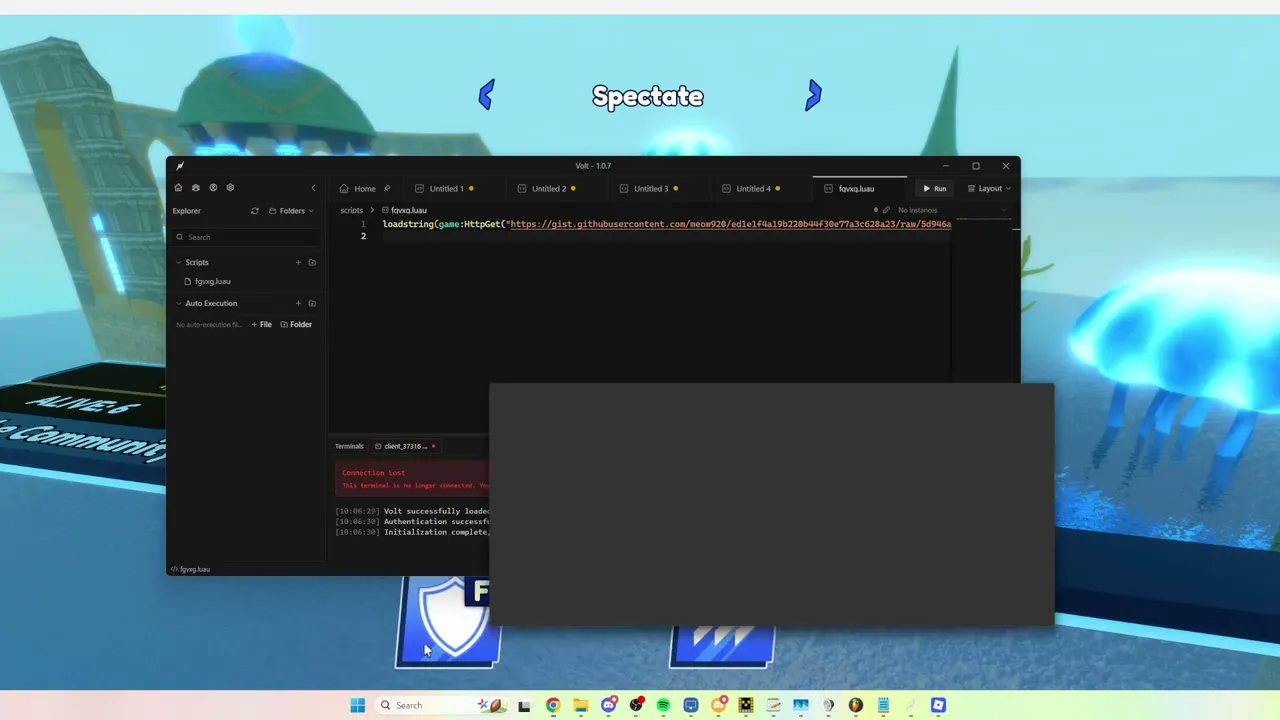Open Task View on the taskbar
This screenshot has width=1280, height=720.
click(524, 705)
